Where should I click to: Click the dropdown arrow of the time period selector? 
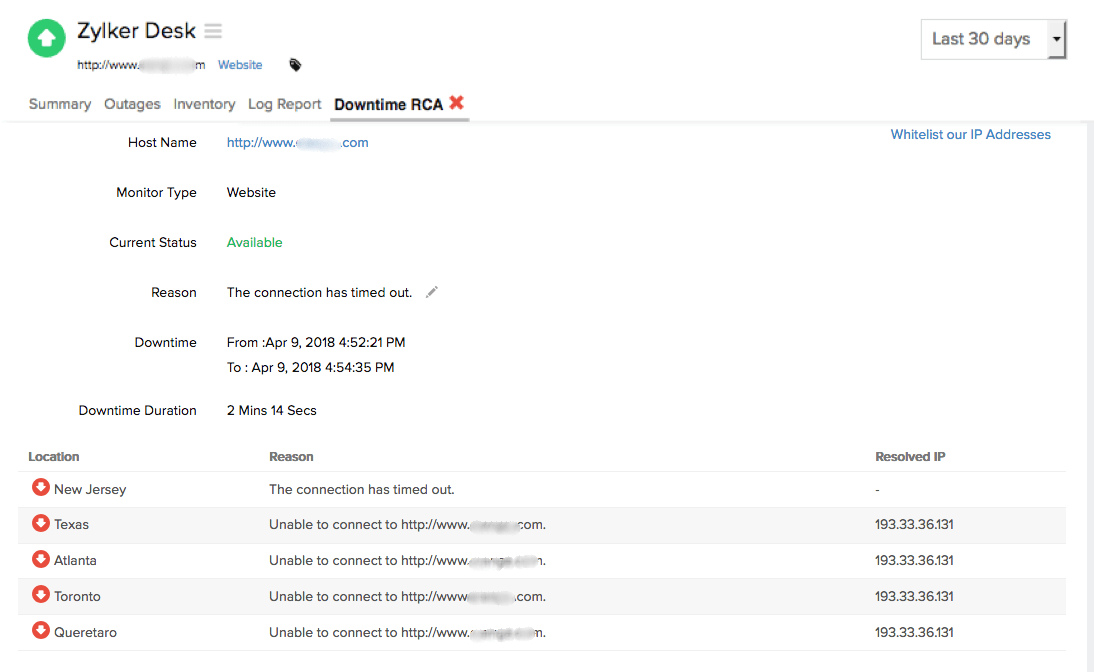pyautogui.click(x=1056, y=39)
